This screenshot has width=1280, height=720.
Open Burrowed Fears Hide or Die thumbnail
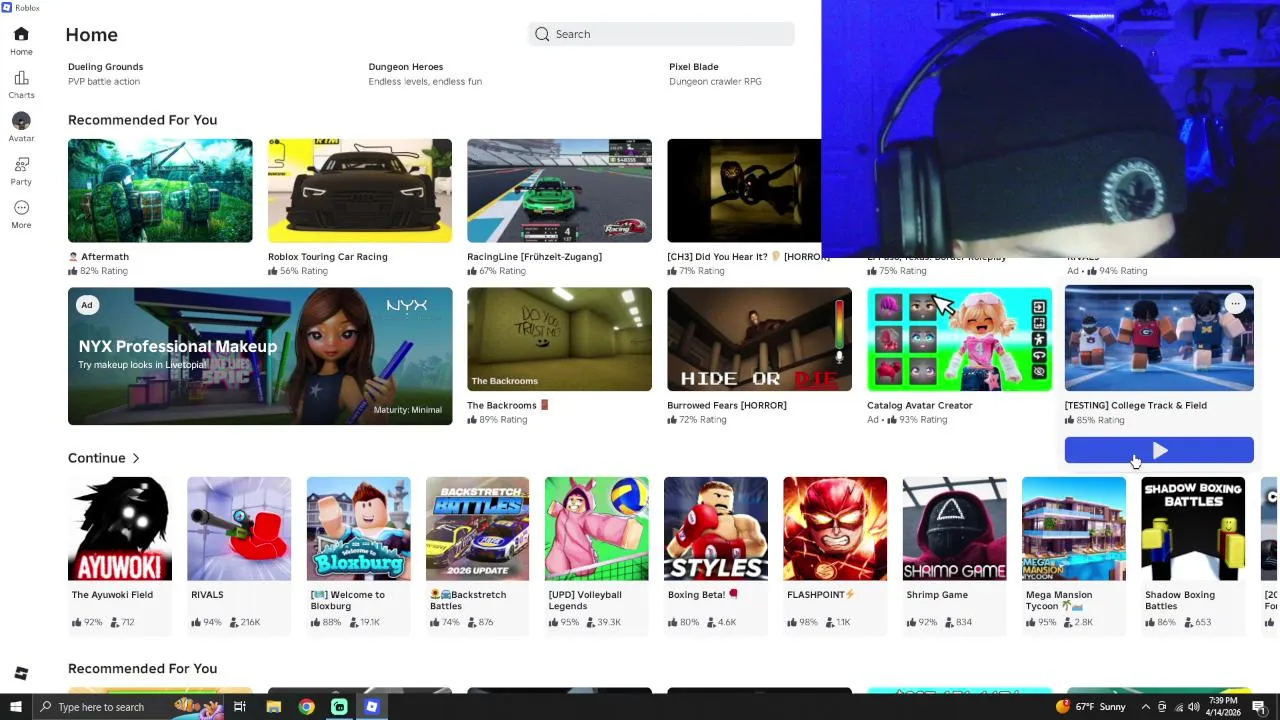(759, 339)
